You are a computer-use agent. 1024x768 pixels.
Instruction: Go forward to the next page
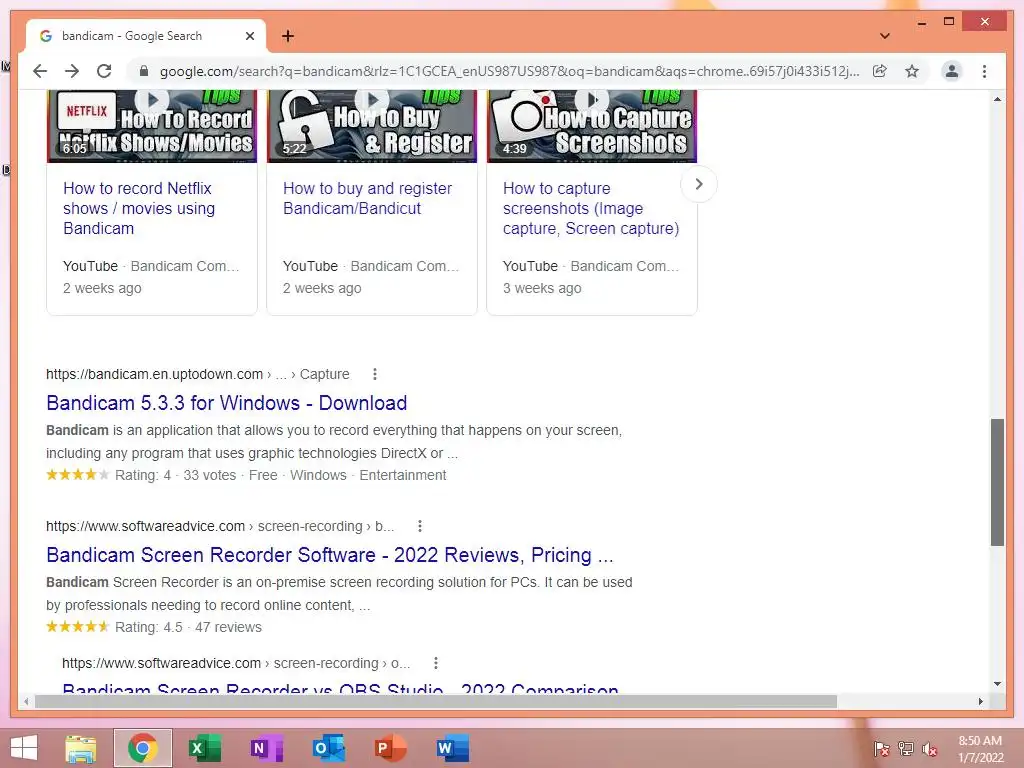(72, 71)
